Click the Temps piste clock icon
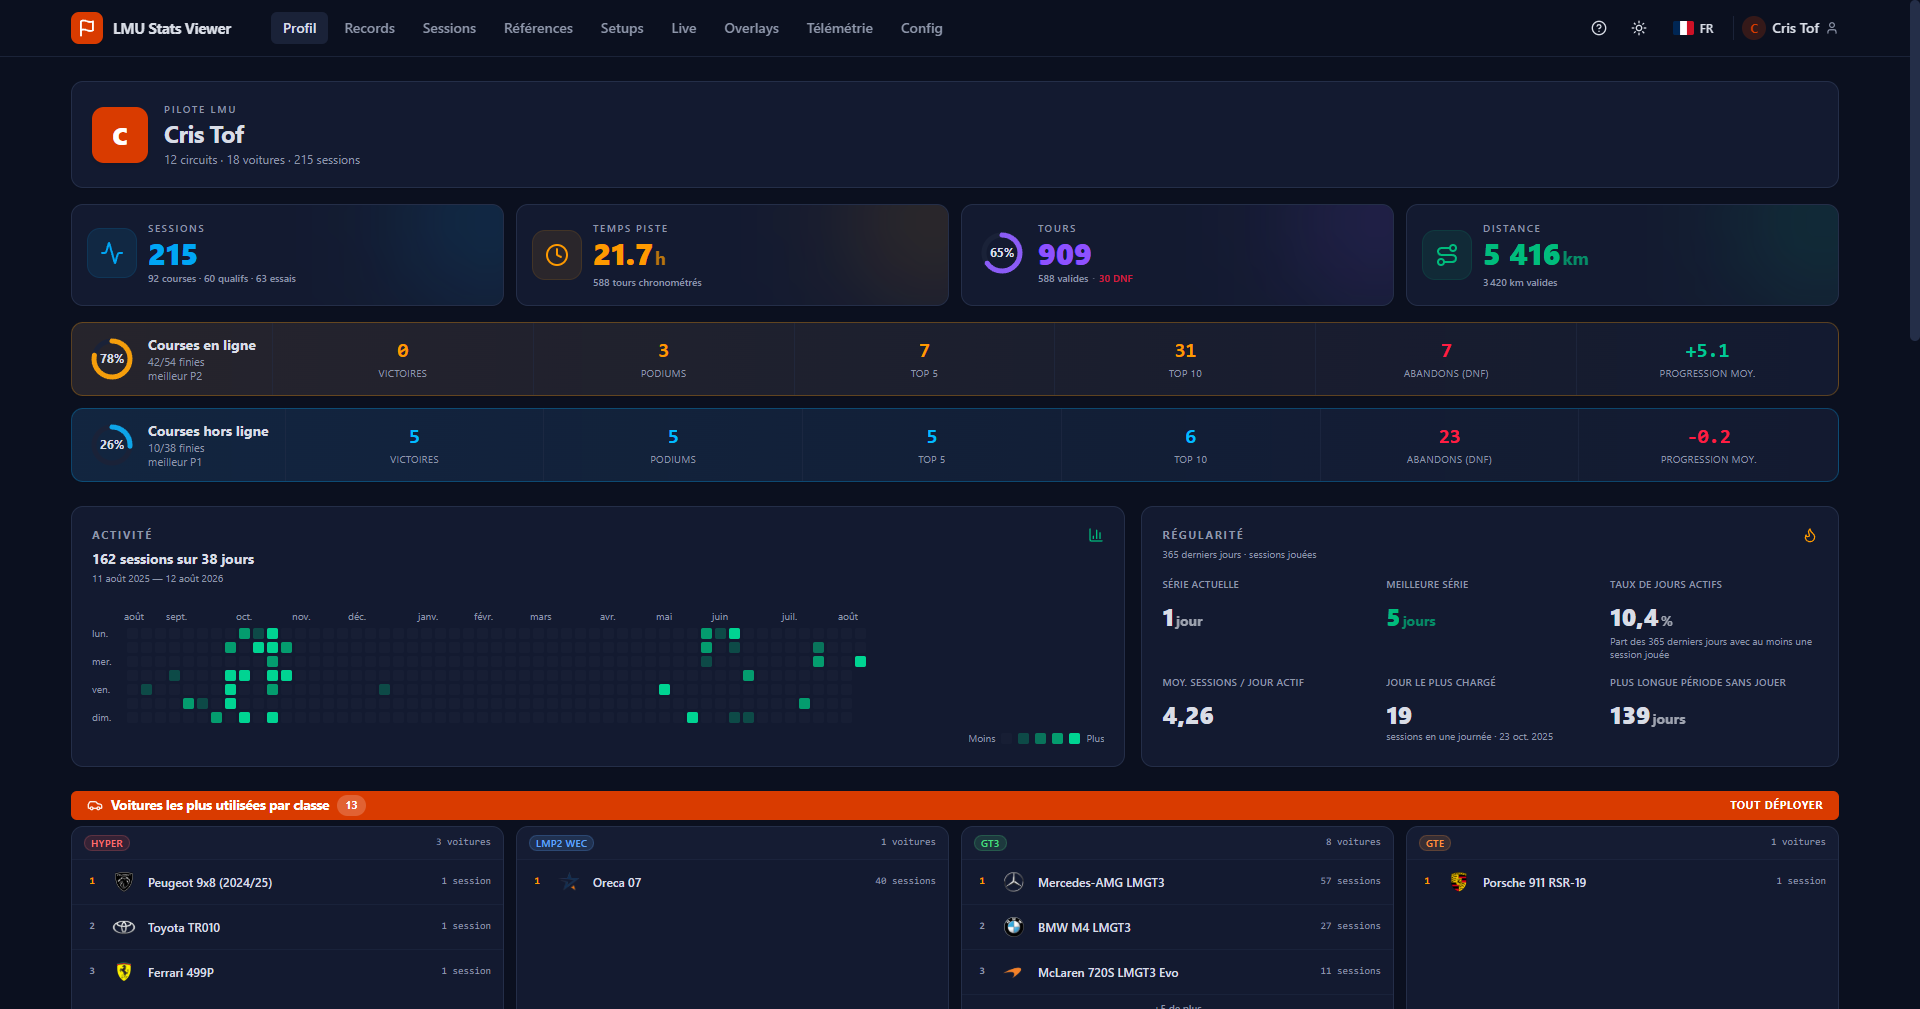This screenshot has height=1009, width=1920. pyautogui.click(x=557, y=255)
